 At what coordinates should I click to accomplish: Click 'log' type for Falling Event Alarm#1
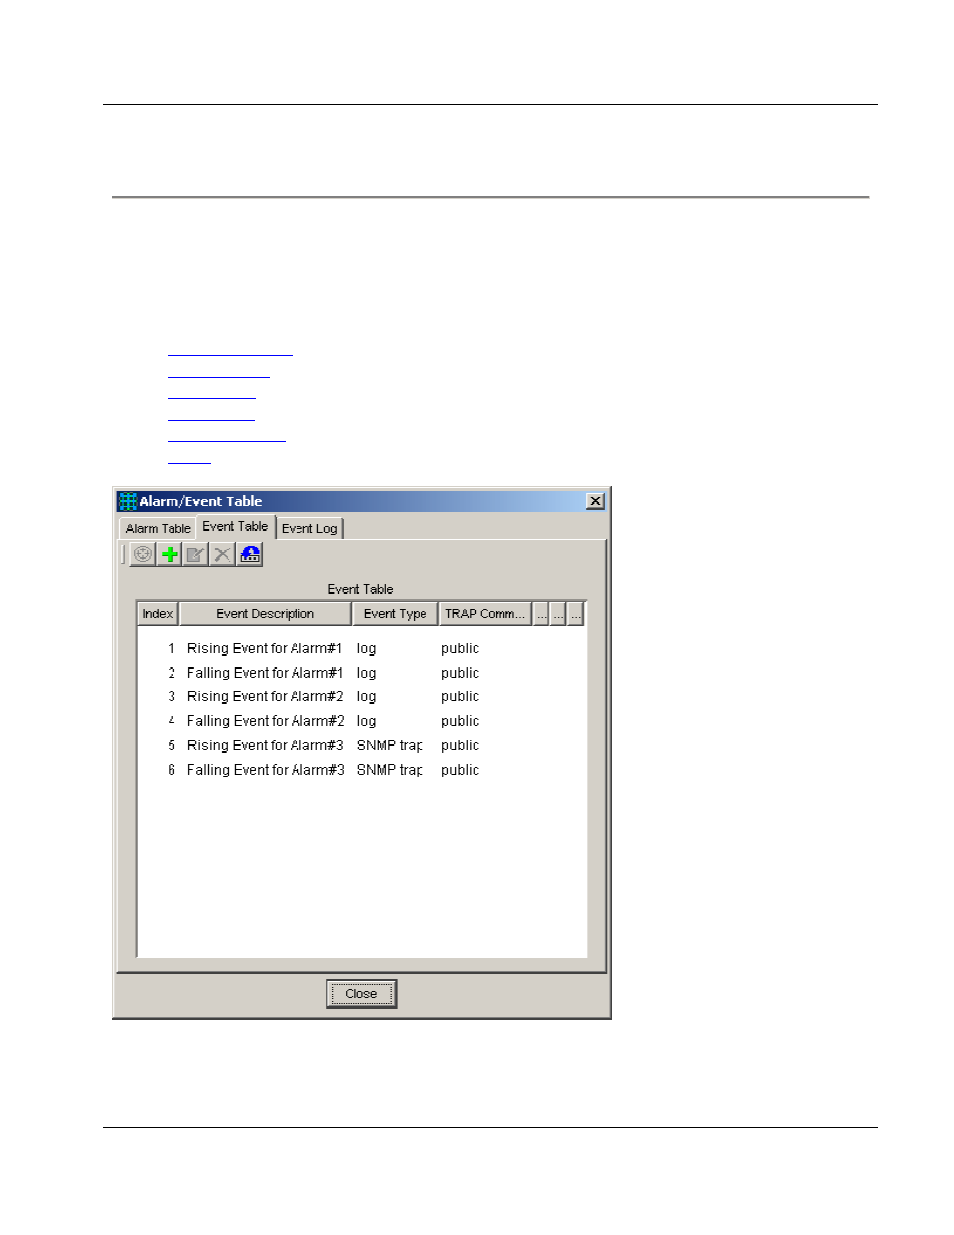pos(366,673)
